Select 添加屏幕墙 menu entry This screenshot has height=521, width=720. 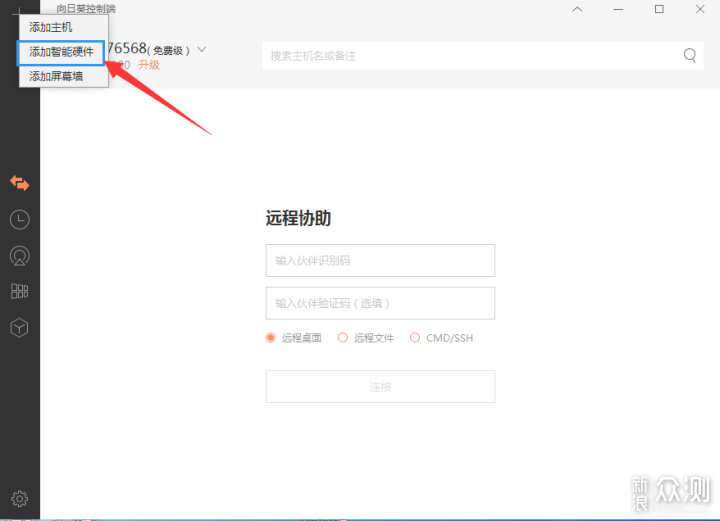(x=63, y=76)
